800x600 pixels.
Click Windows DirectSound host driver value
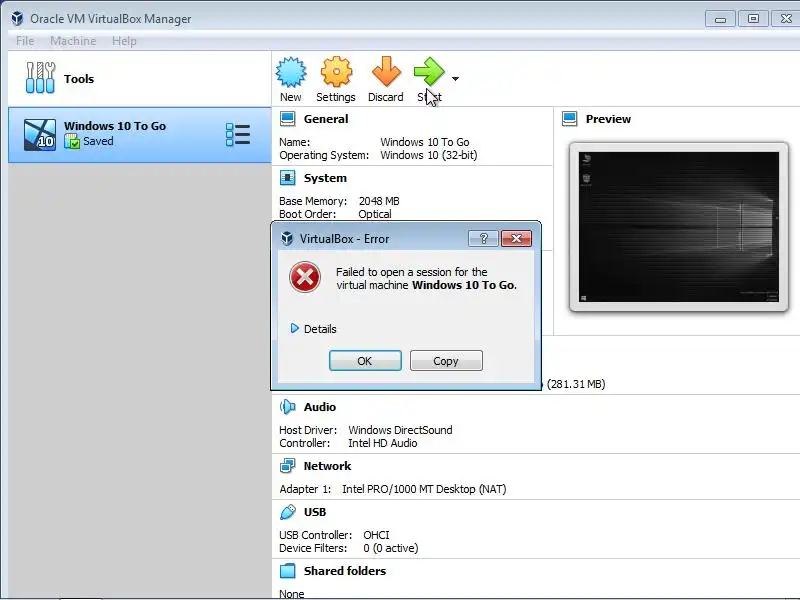point(400,430)
